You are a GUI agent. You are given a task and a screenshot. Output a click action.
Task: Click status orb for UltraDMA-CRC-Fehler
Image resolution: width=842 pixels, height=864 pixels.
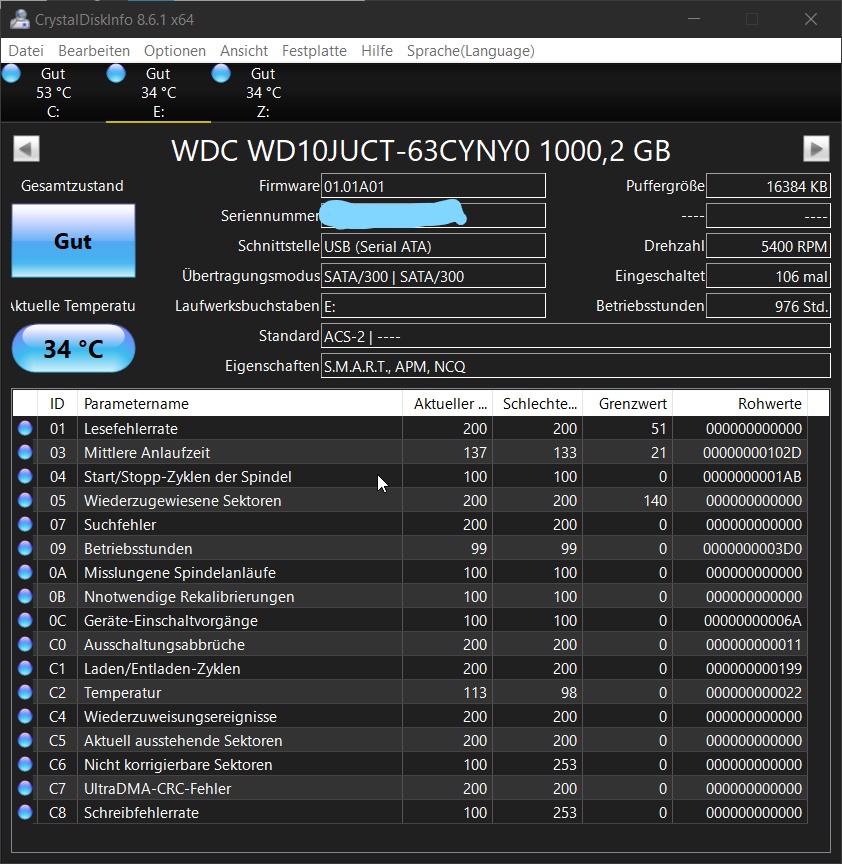[25, 788]
